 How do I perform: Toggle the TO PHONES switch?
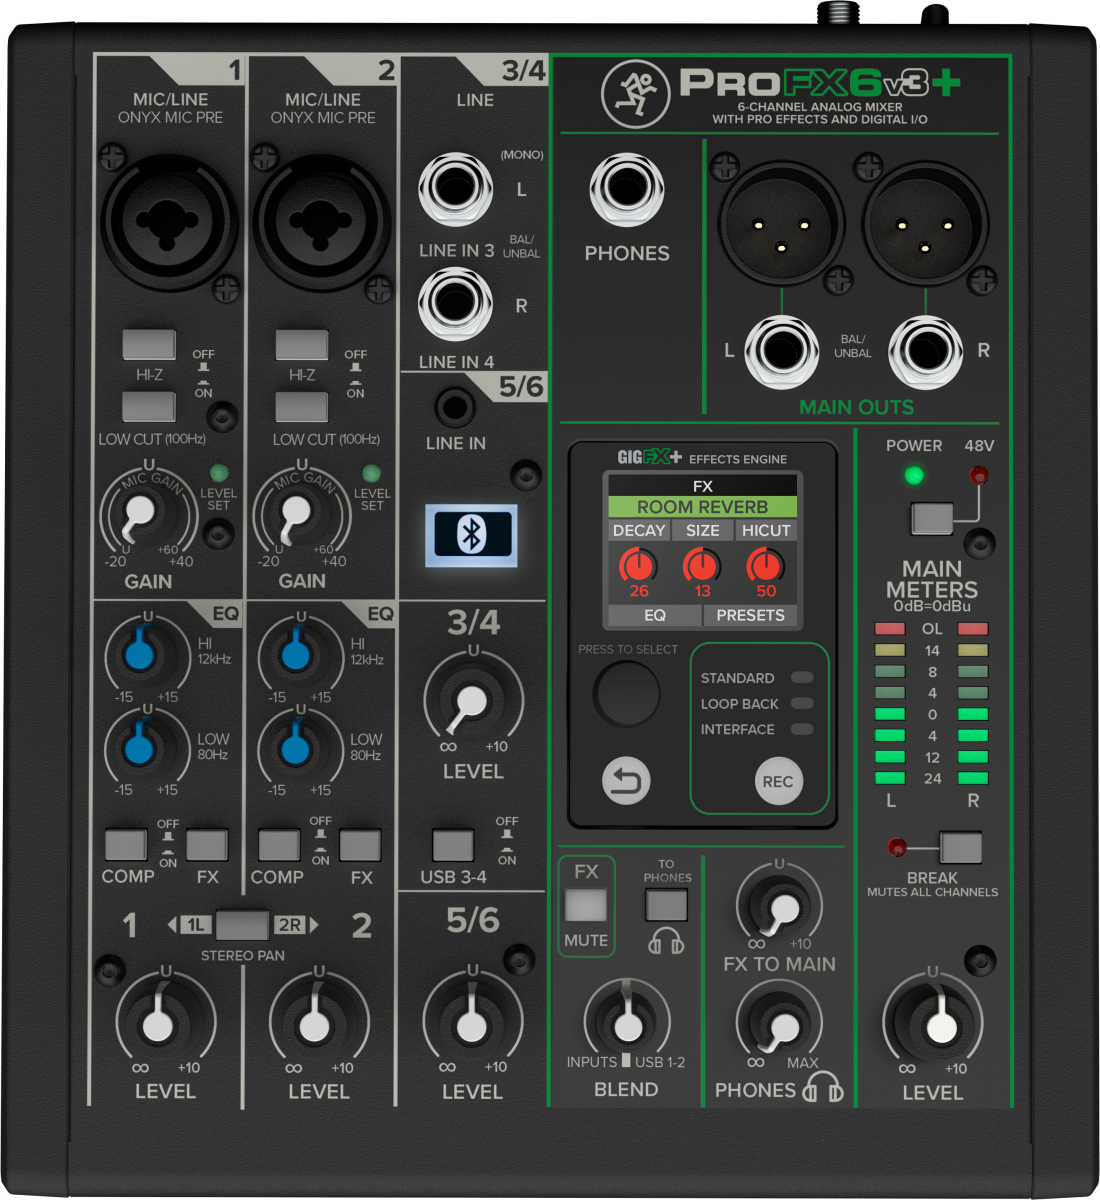click(x=666, y=905)
